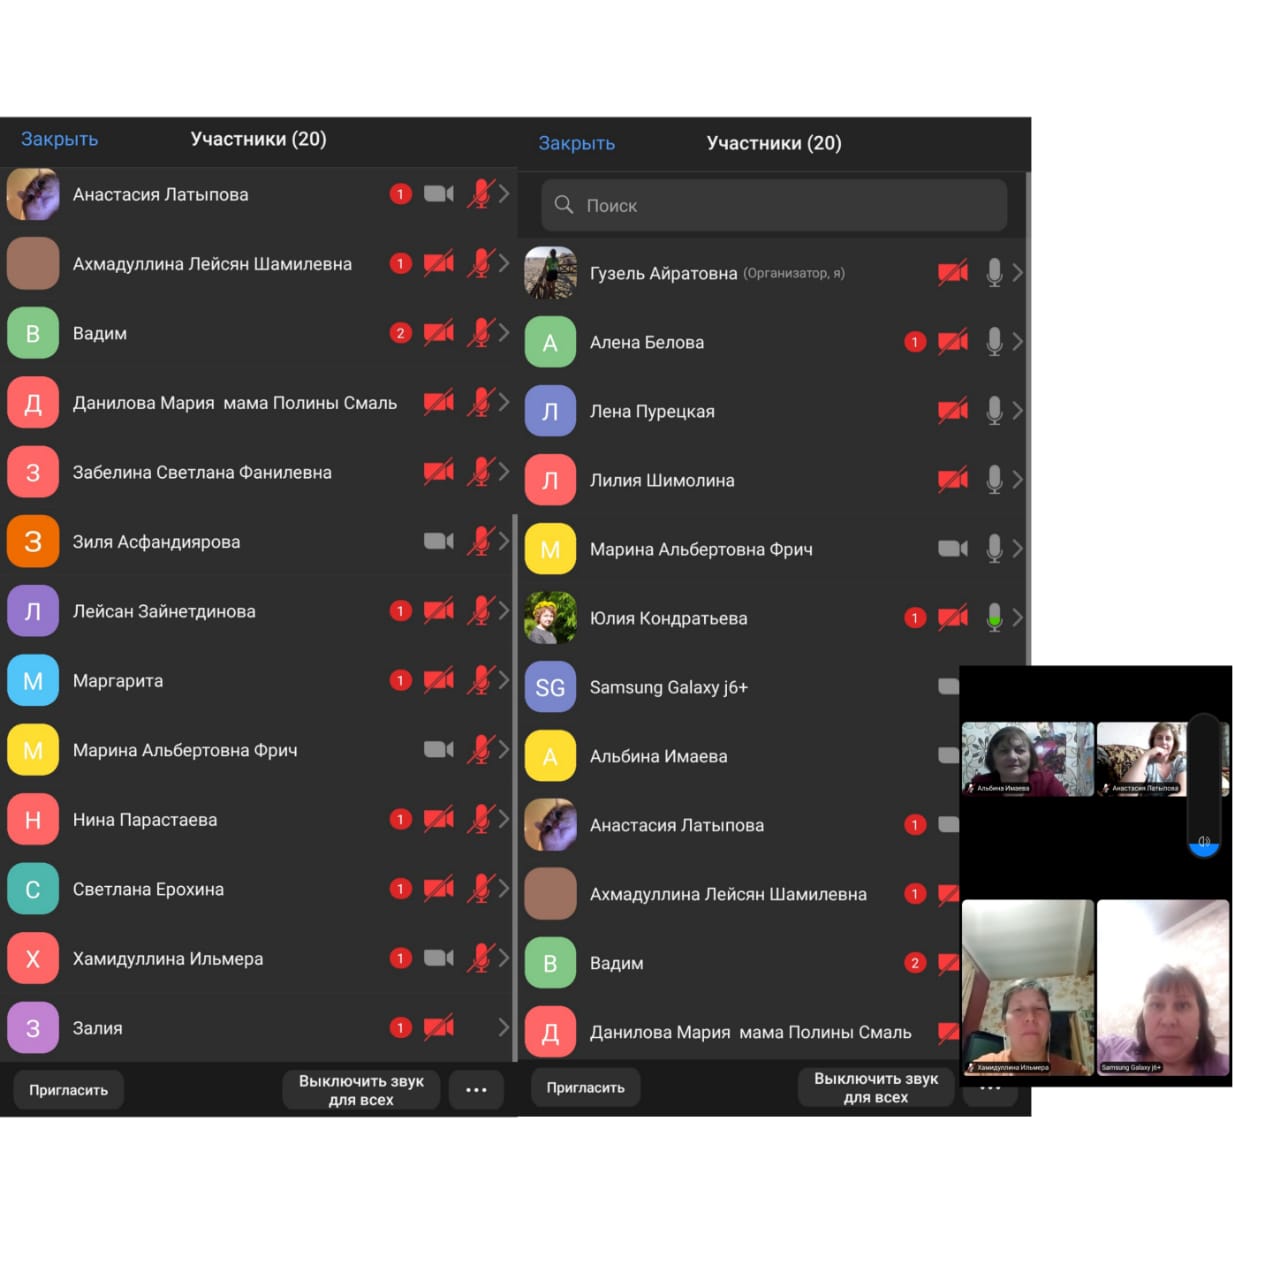Toggle the microphone for Гузель Айратовна
The height and width of the screenshot is (1280, 1280).
(994, 272)
